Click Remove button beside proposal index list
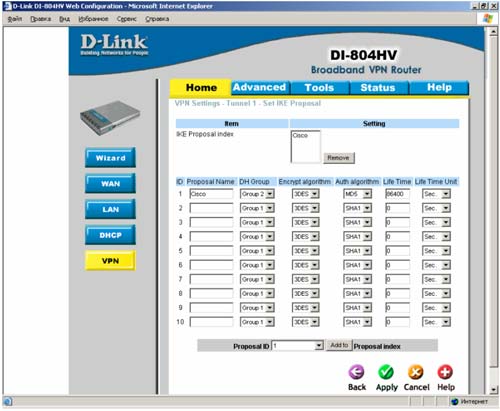The image size is (500, 411). tap(339, 158)
